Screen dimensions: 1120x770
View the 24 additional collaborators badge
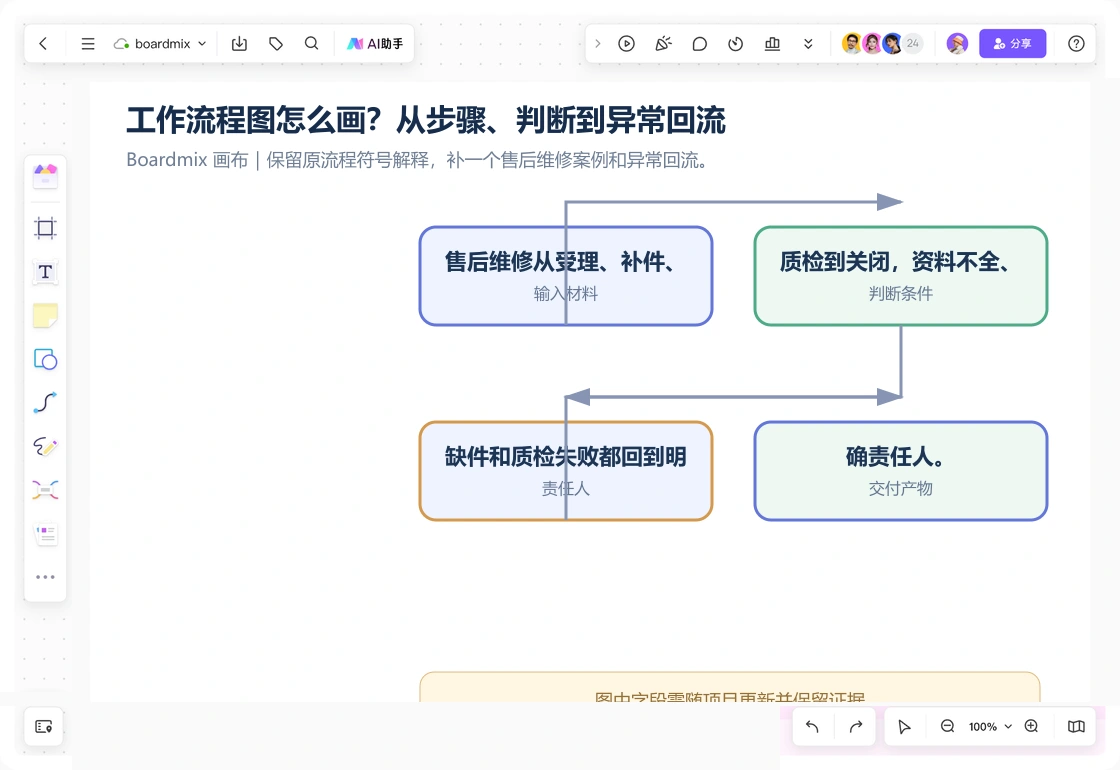(913, 44)
